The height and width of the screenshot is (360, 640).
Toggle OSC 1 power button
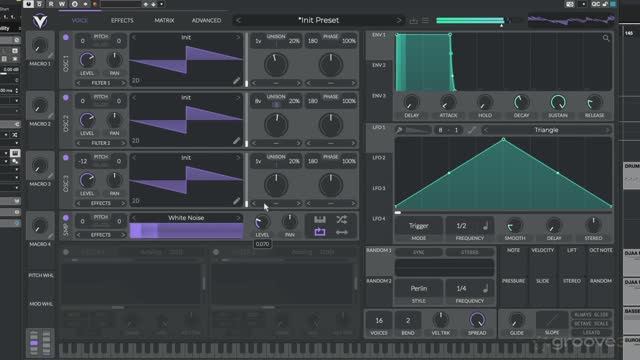click(66, 37)
